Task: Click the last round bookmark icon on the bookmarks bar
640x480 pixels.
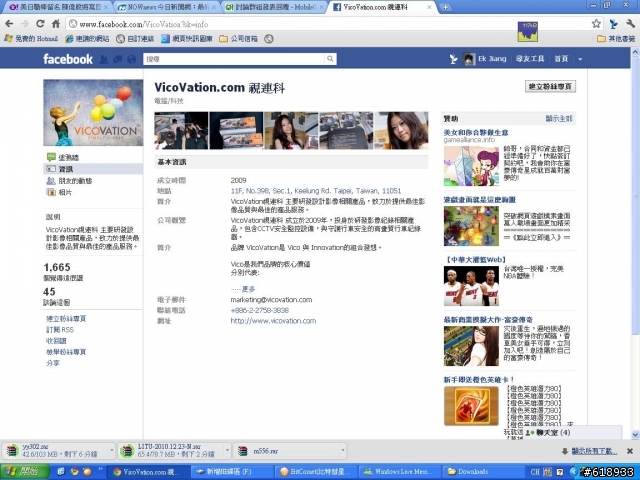Action: coord(269,39)
